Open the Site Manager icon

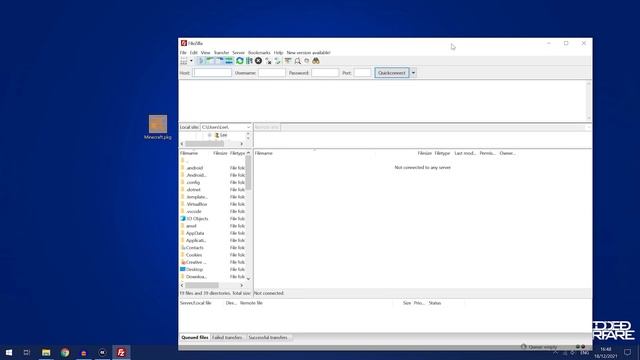coord(184,61)
